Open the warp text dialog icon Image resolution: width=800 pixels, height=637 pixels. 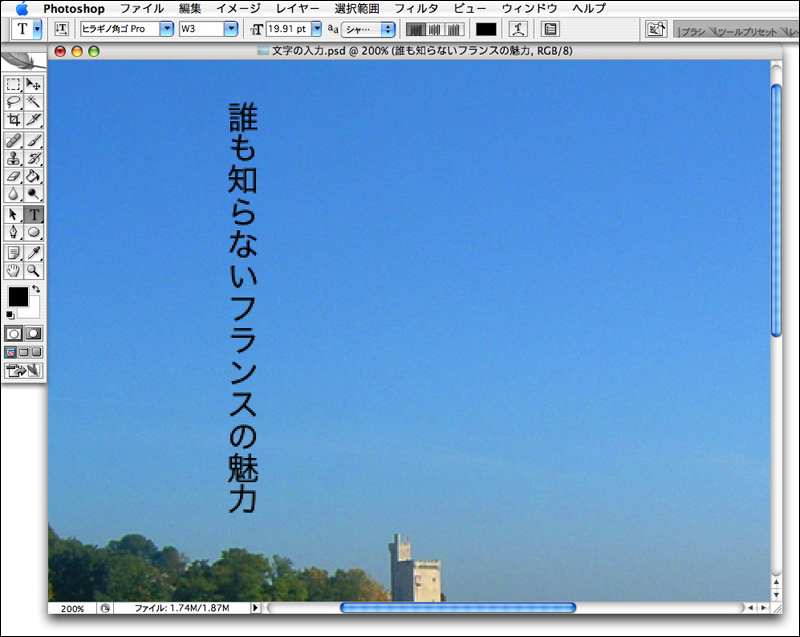pyautogui.click(x=518, y=29)
